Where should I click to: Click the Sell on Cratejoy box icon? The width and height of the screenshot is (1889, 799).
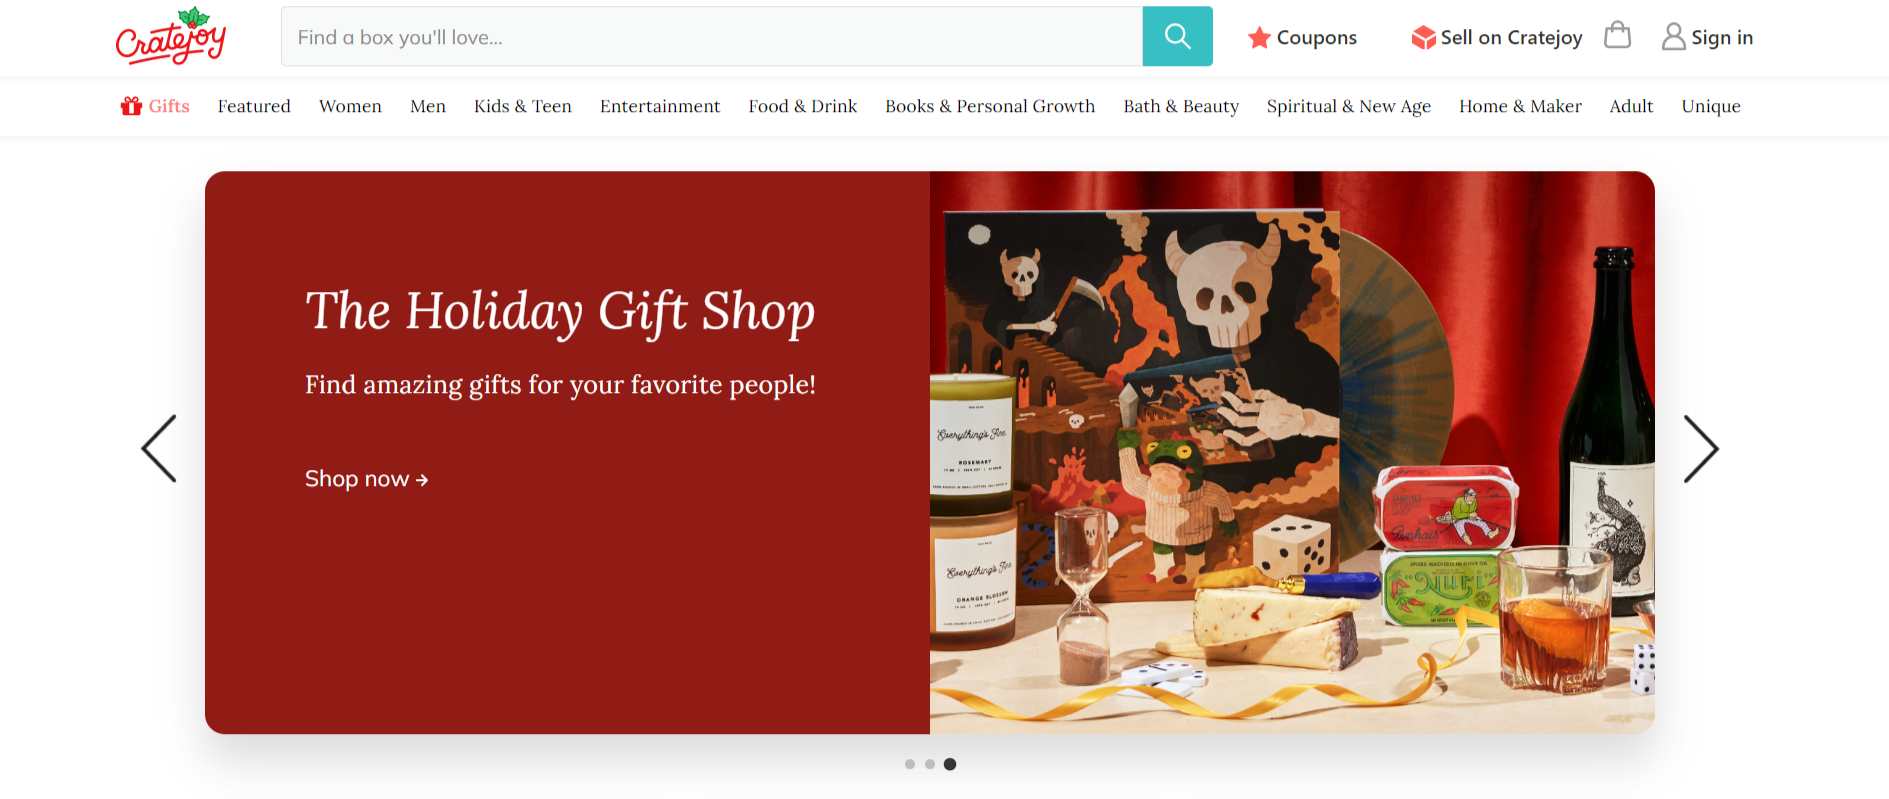click(x=1423, y=38)
